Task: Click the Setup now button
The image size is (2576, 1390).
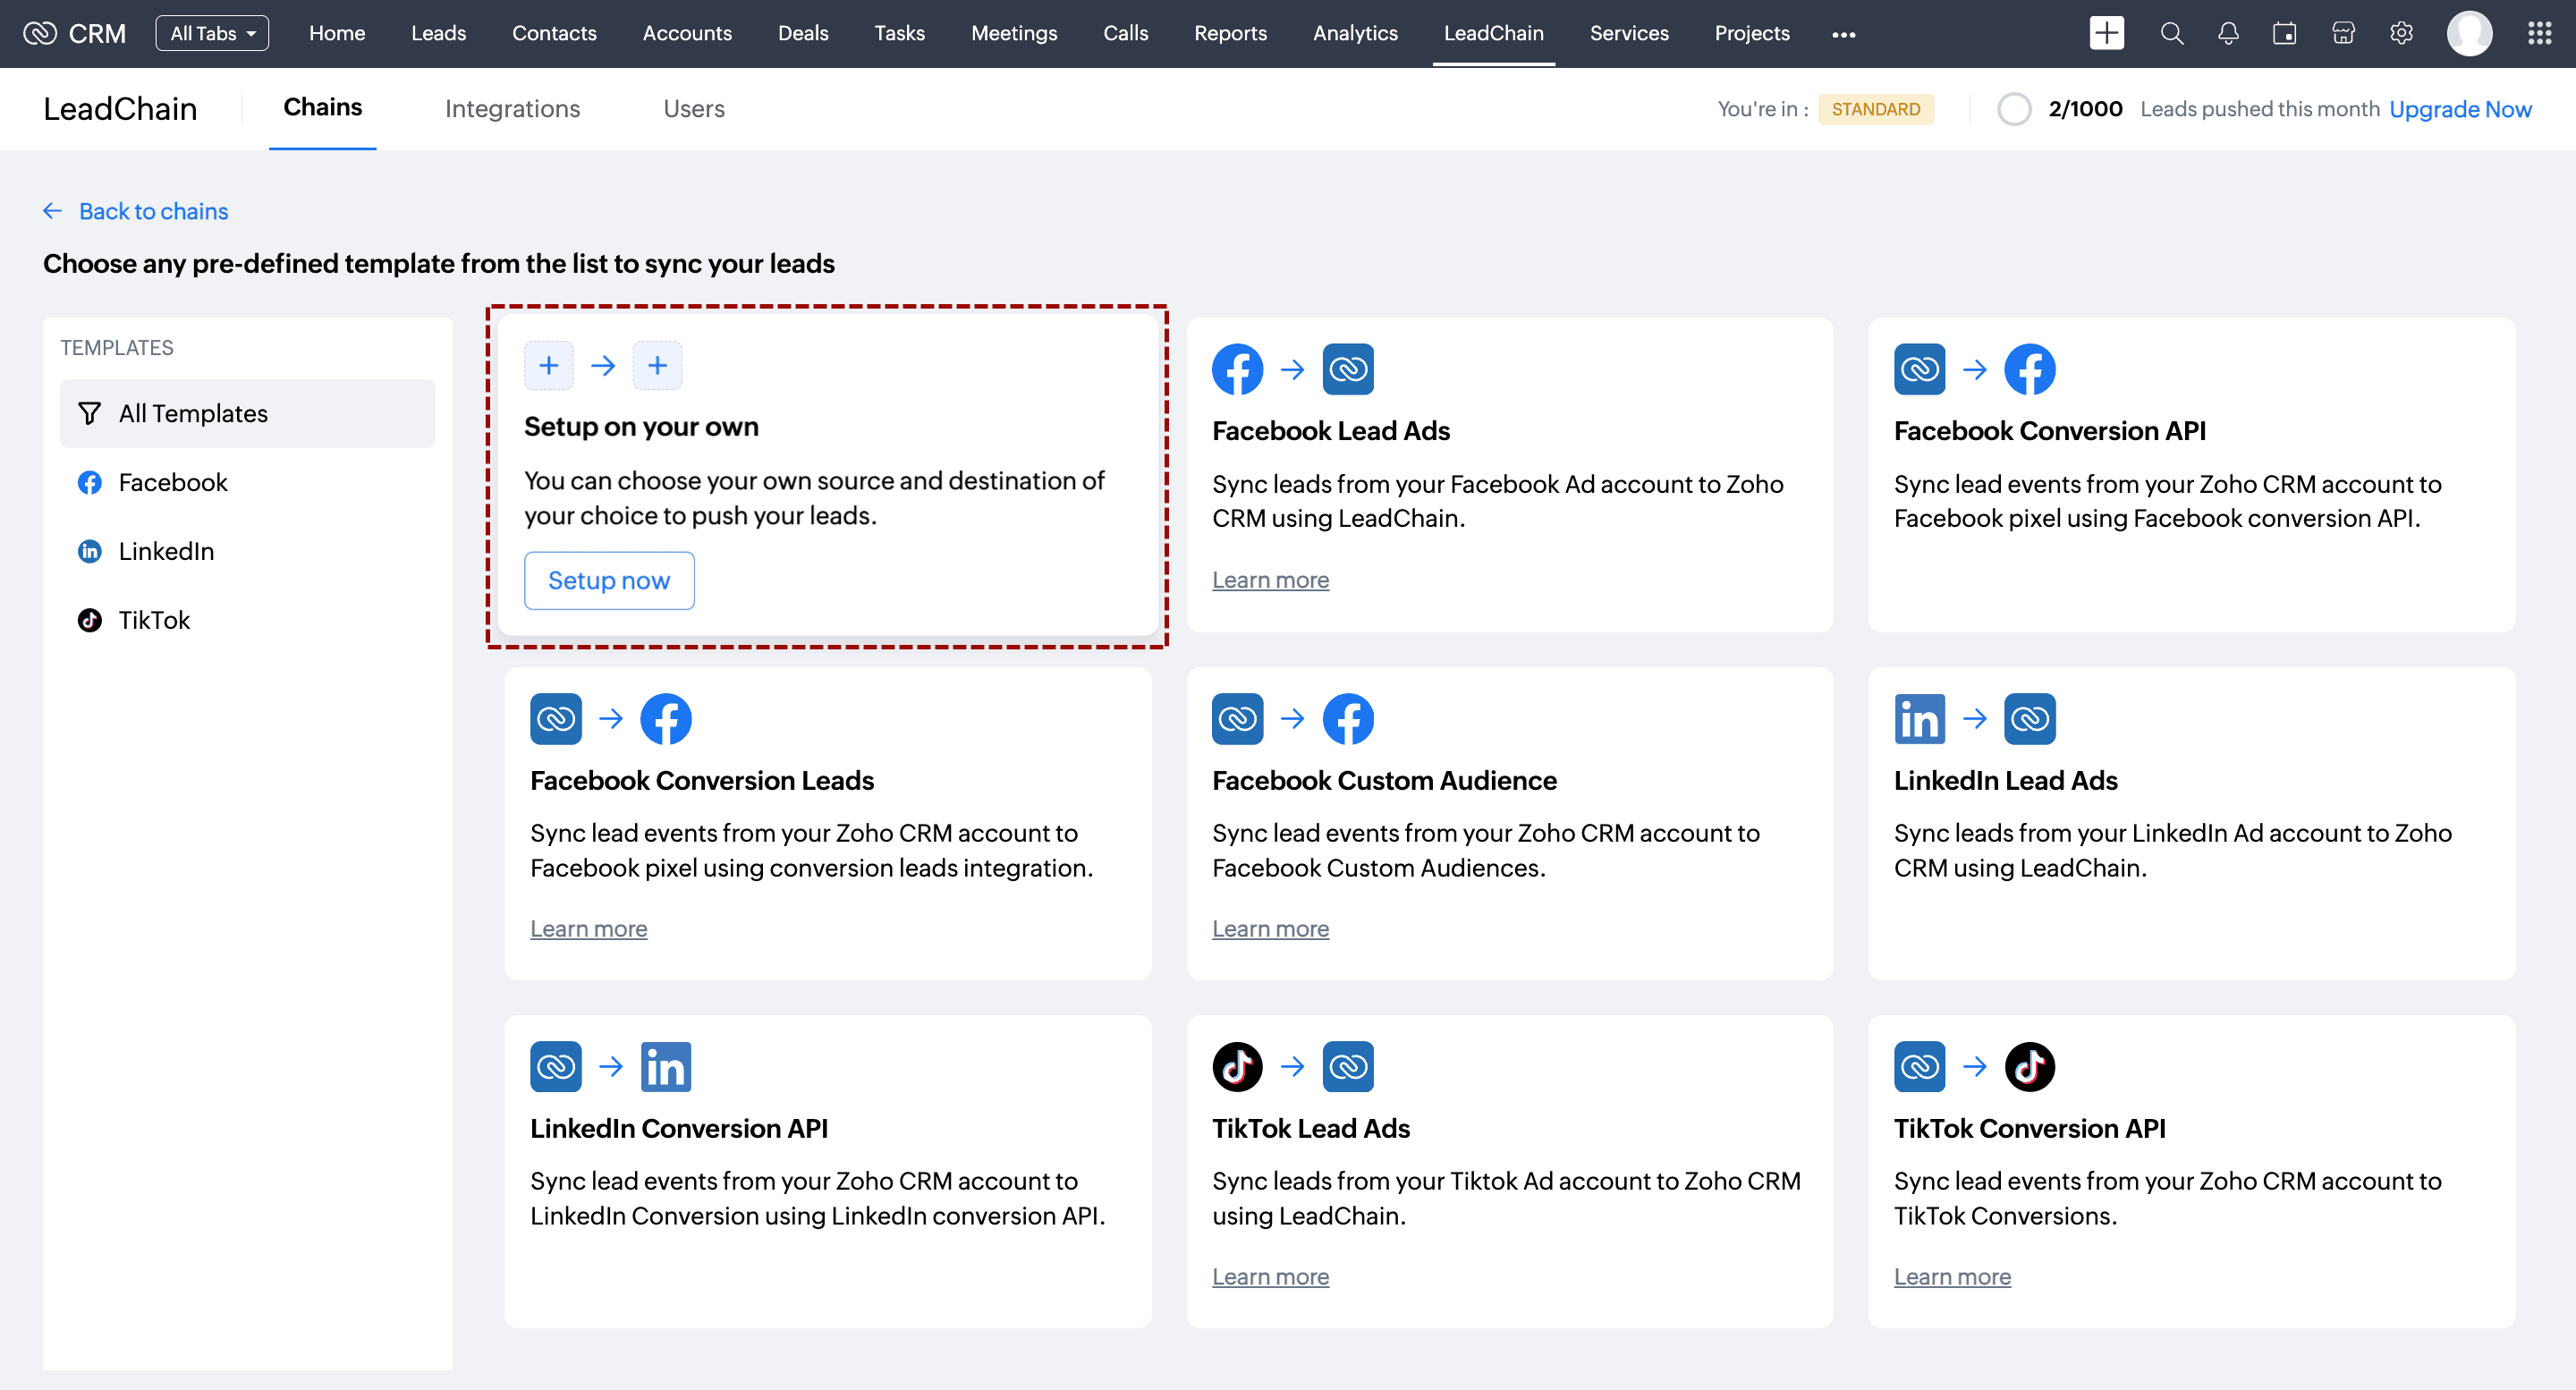Action: pyautogui.click(x=609, y=580)
